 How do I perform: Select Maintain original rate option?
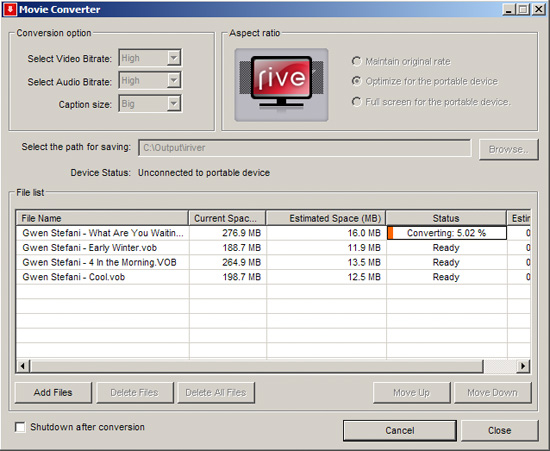click(357, 61)
